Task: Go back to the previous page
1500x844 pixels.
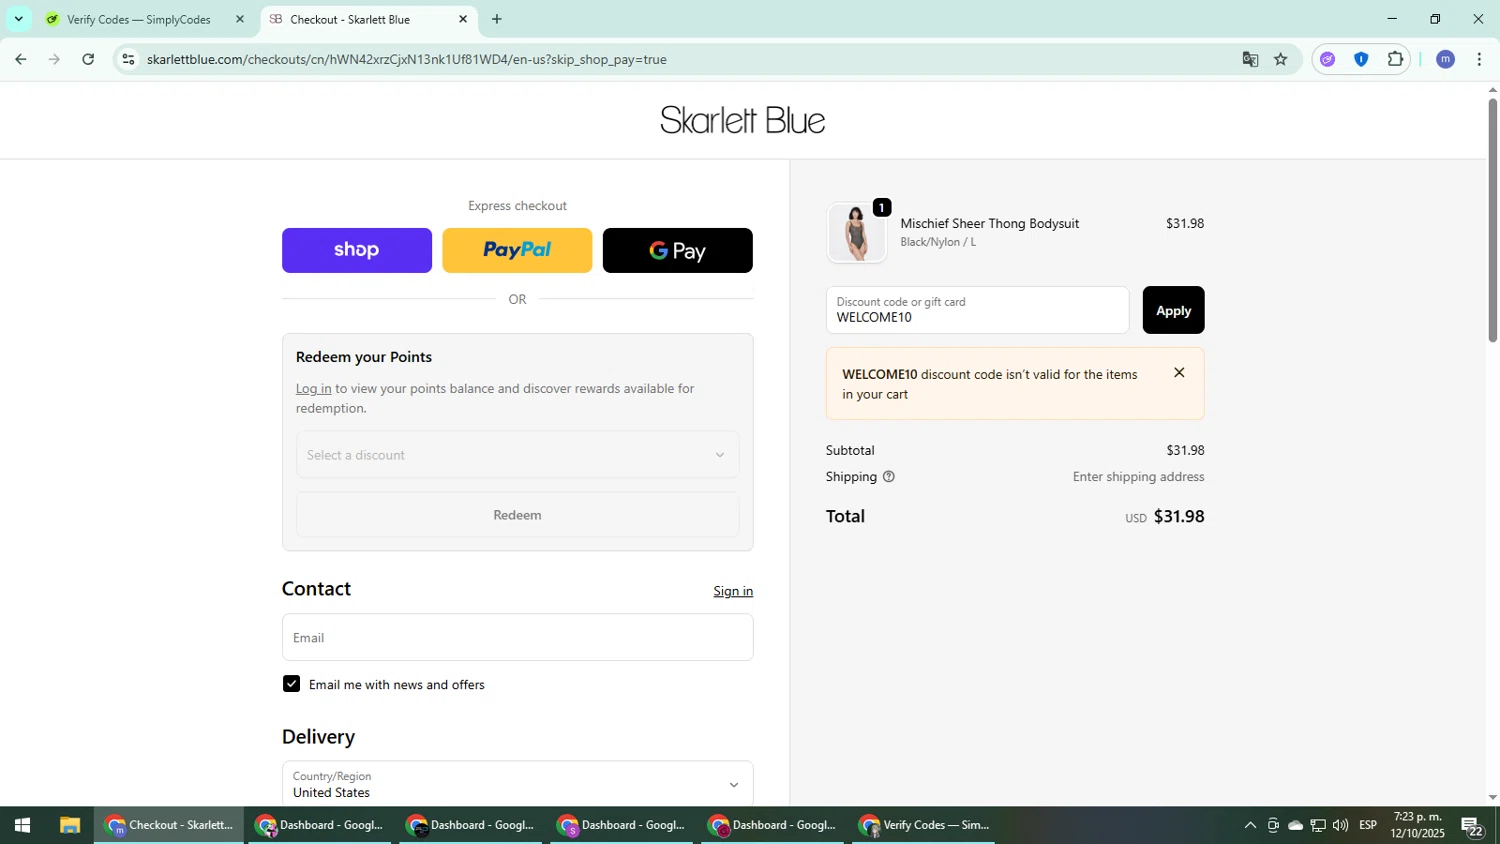Action: coord(20,59)
